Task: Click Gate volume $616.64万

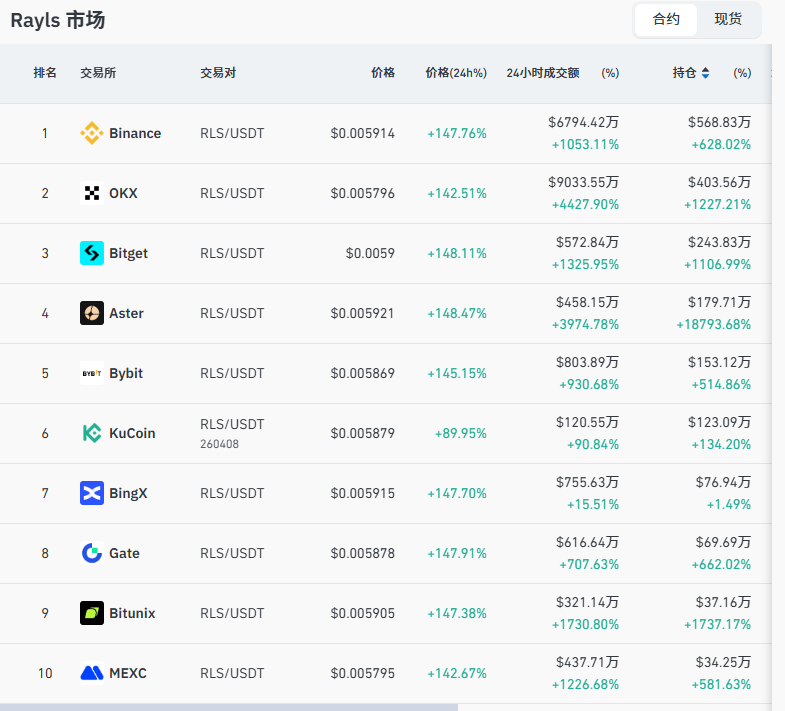Action: (587, 542)
